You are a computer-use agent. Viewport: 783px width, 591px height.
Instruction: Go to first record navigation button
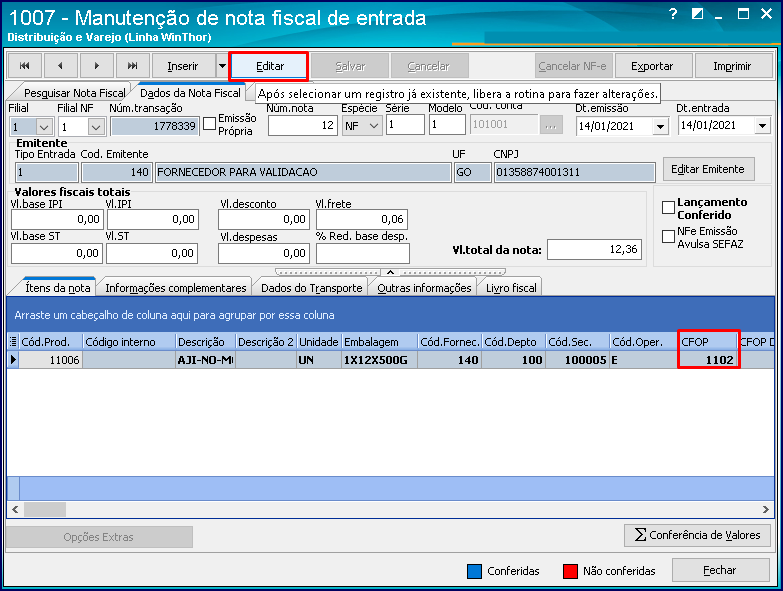click(x=24, y=66)
